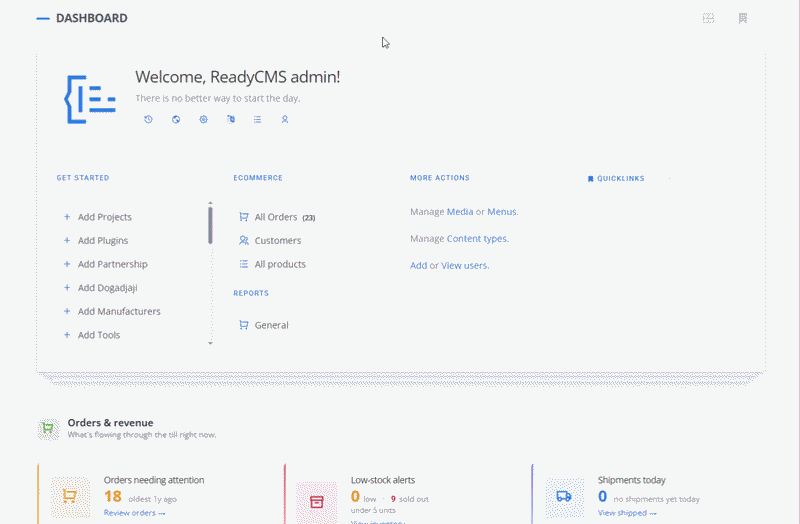
Task: Click the 0 shipments today count
Action: (603, 496)
